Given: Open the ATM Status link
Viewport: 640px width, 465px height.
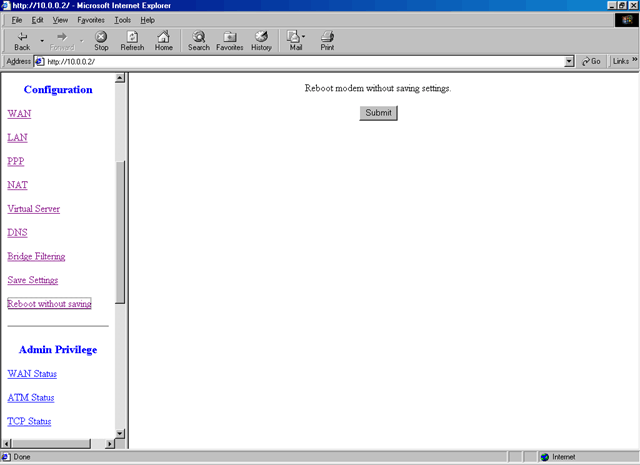Looking at the screenshot, I should (31, 397).
